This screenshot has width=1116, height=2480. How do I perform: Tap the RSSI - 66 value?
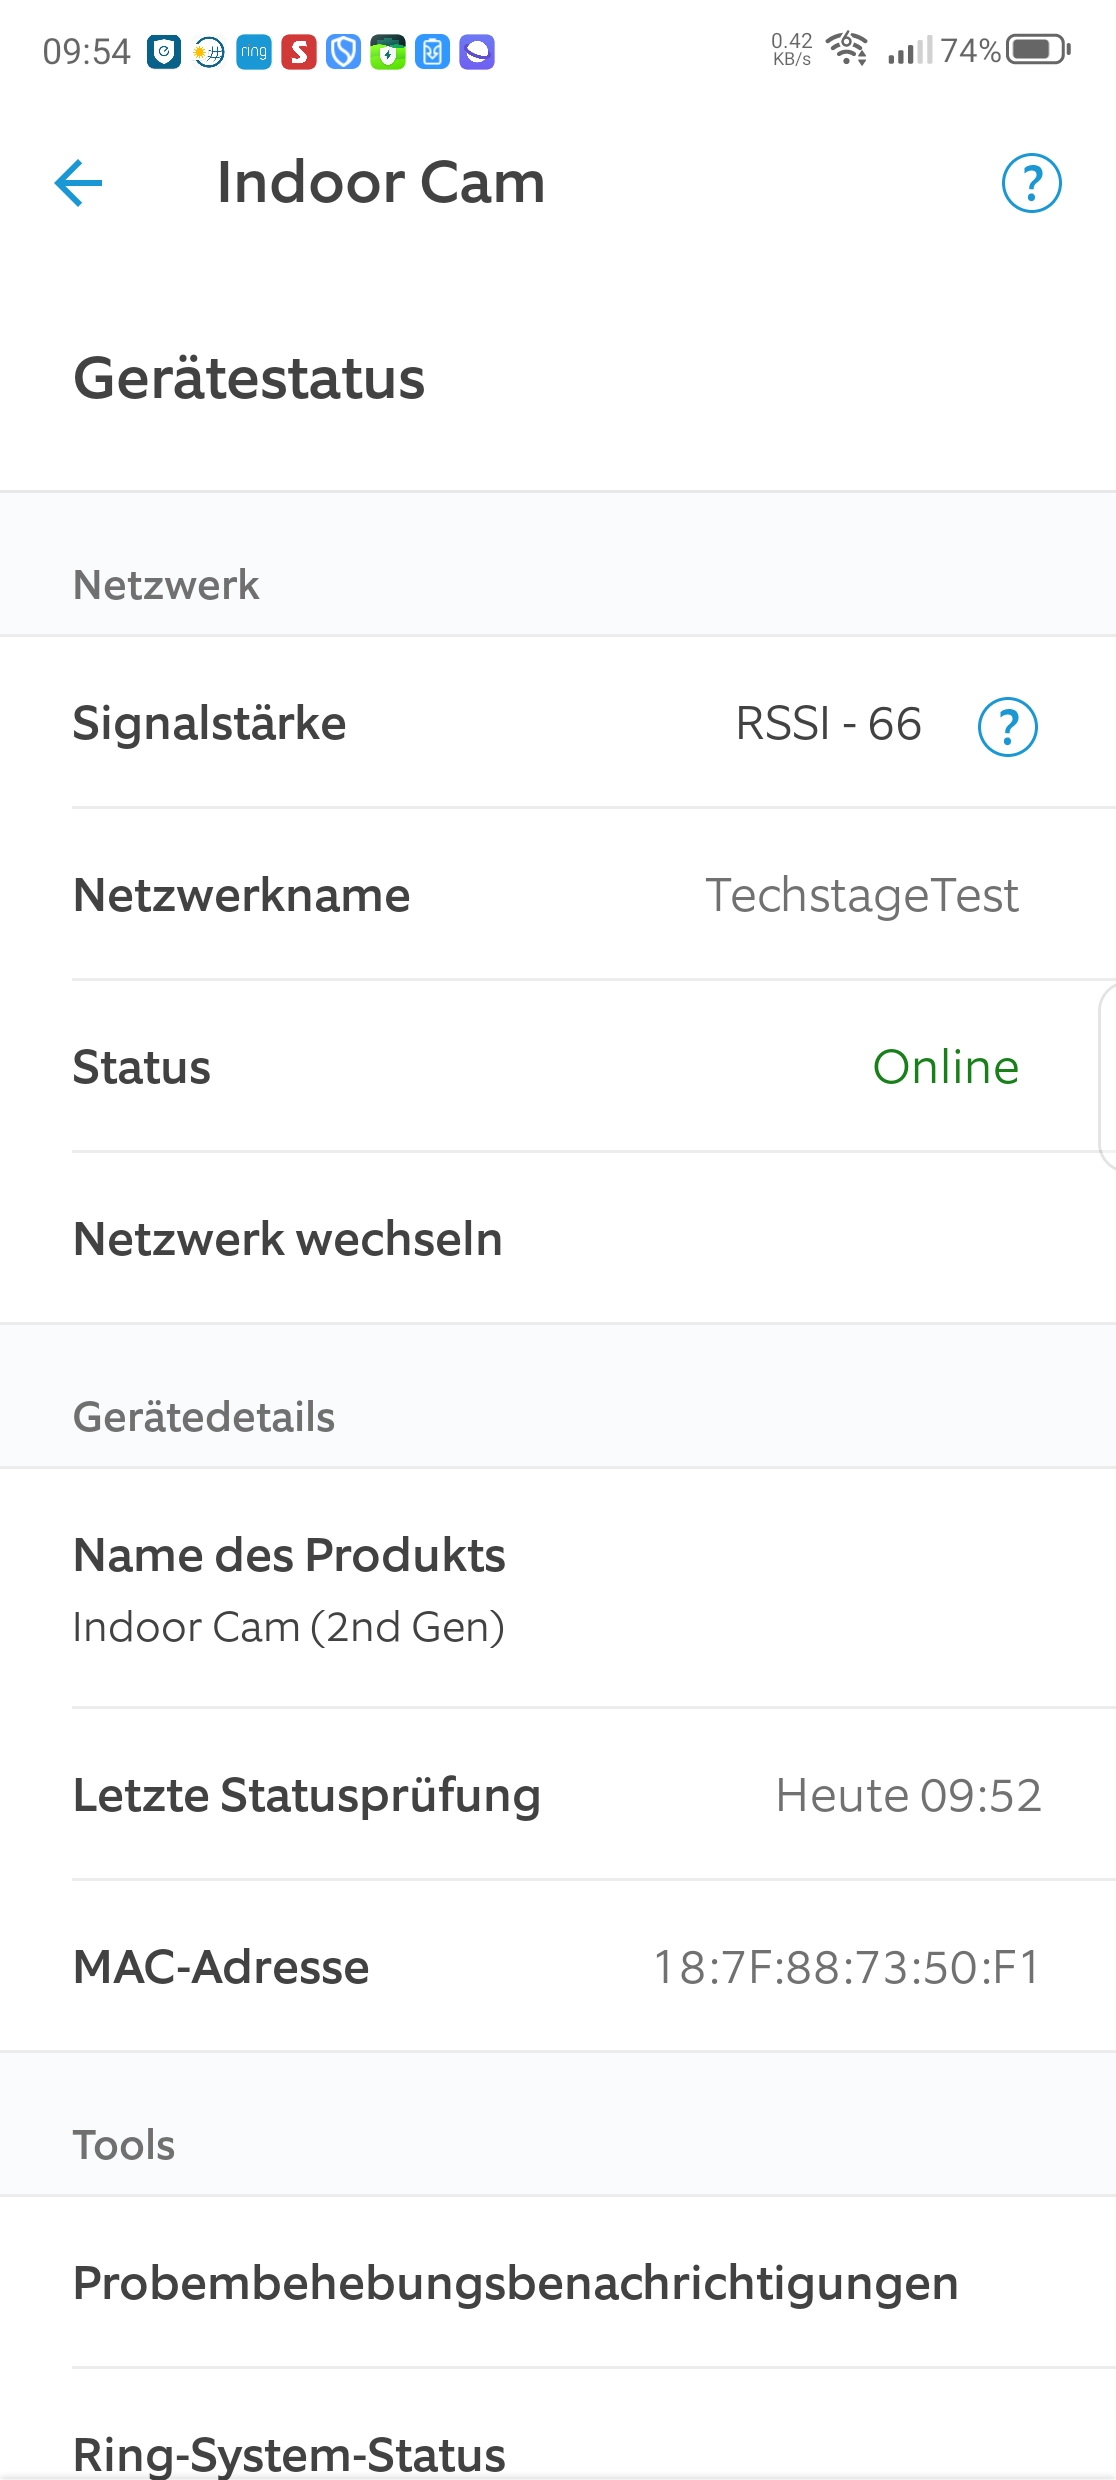828,724
